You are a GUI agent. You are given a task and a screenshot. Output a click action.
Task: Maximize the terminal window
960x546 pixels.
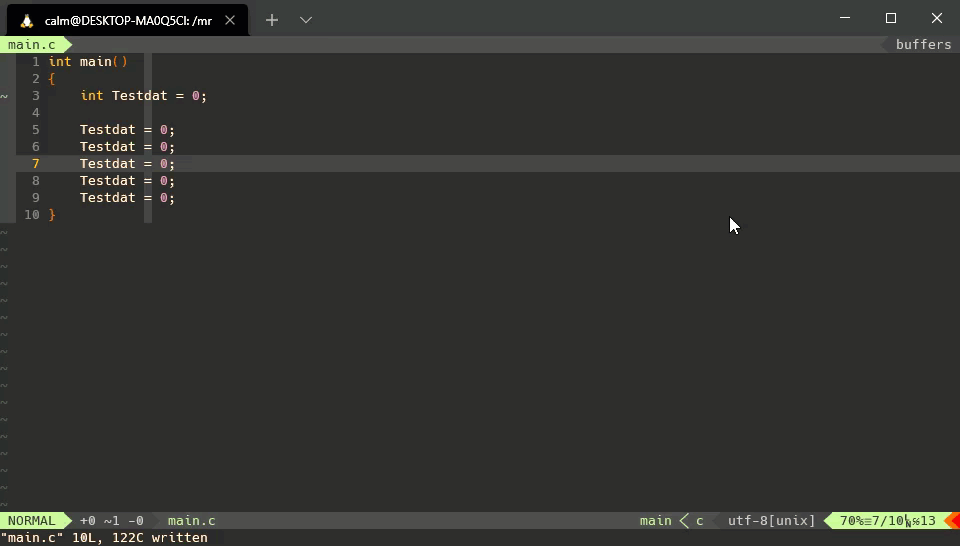tap(891, 18)
